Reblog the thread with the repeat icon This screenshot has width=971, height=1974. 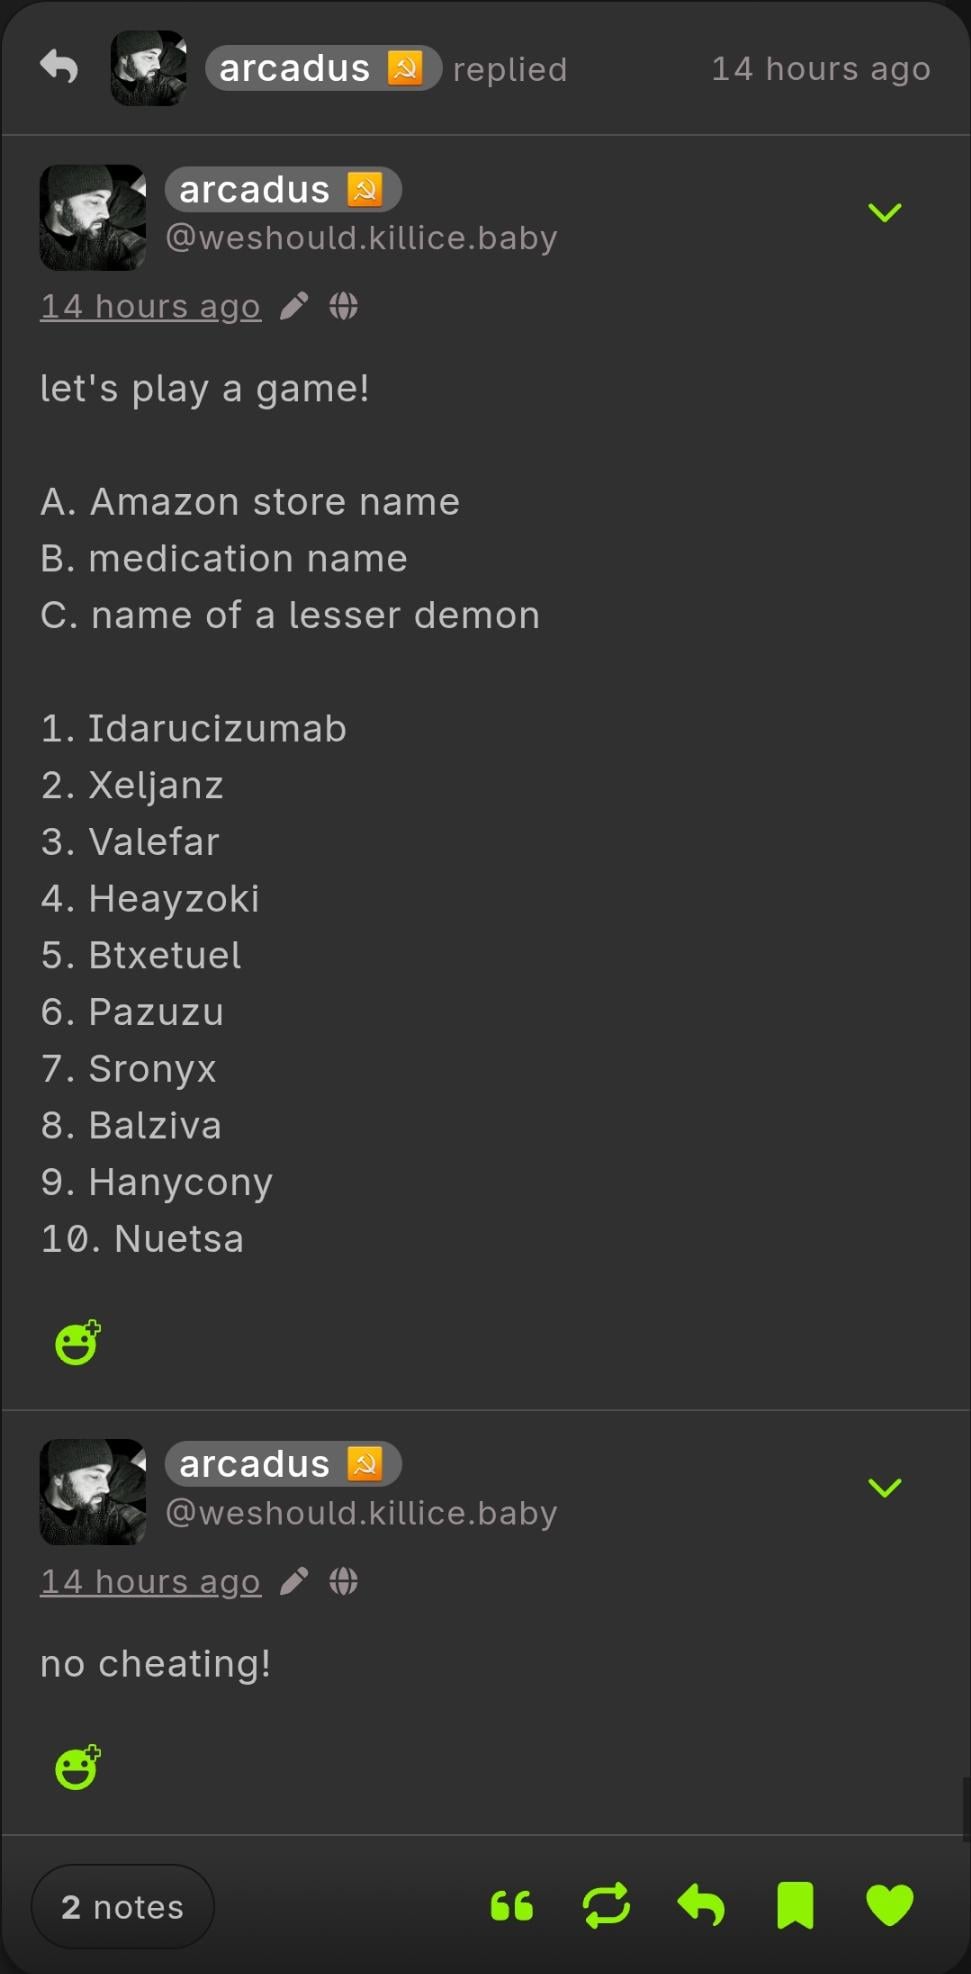pyautogui.click(x=606, y=1905)
